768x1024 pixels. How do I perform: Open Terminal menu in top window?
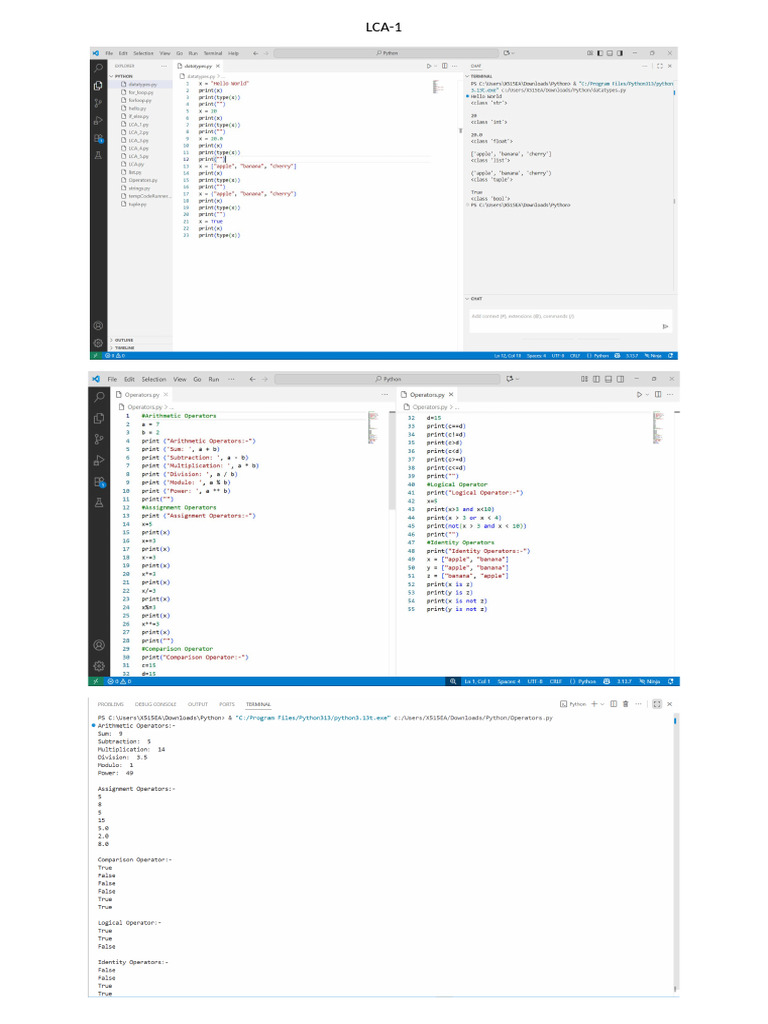(213, 53)
